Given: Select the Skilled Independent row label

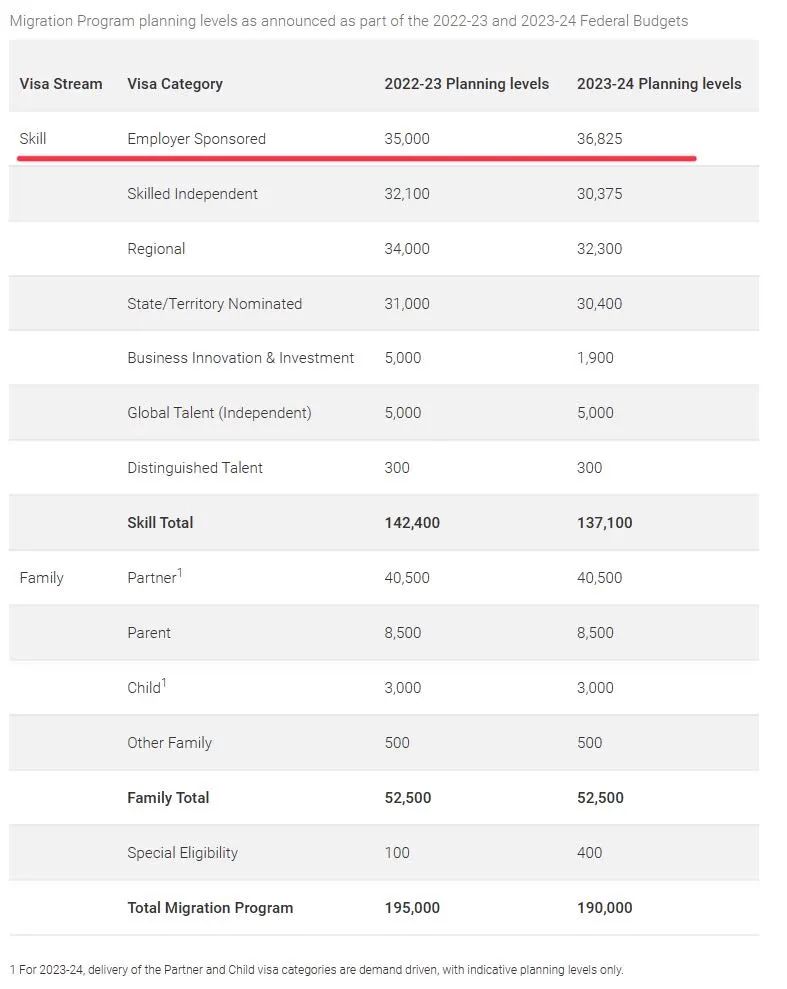Looking at the screenshot, I should point(192,194).
